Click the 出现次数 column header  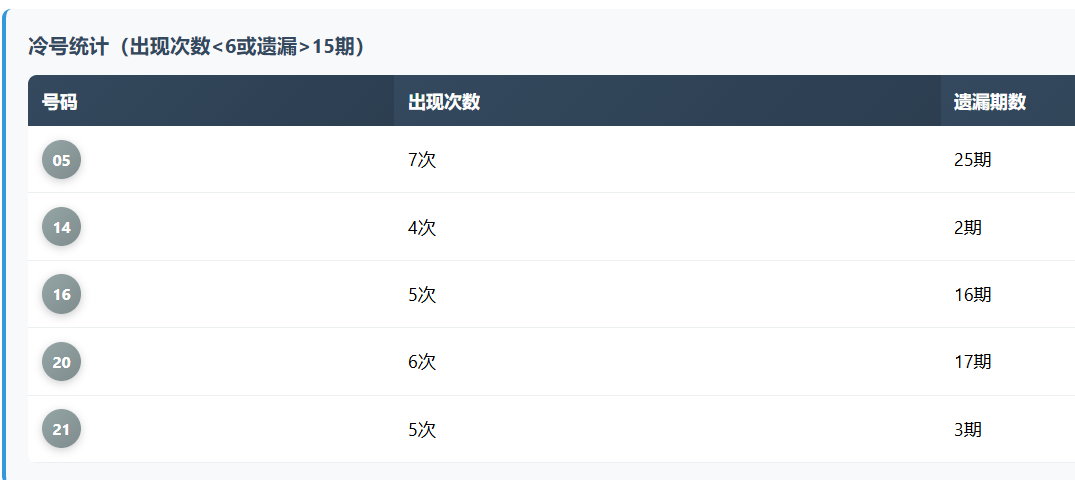point(444,101)
